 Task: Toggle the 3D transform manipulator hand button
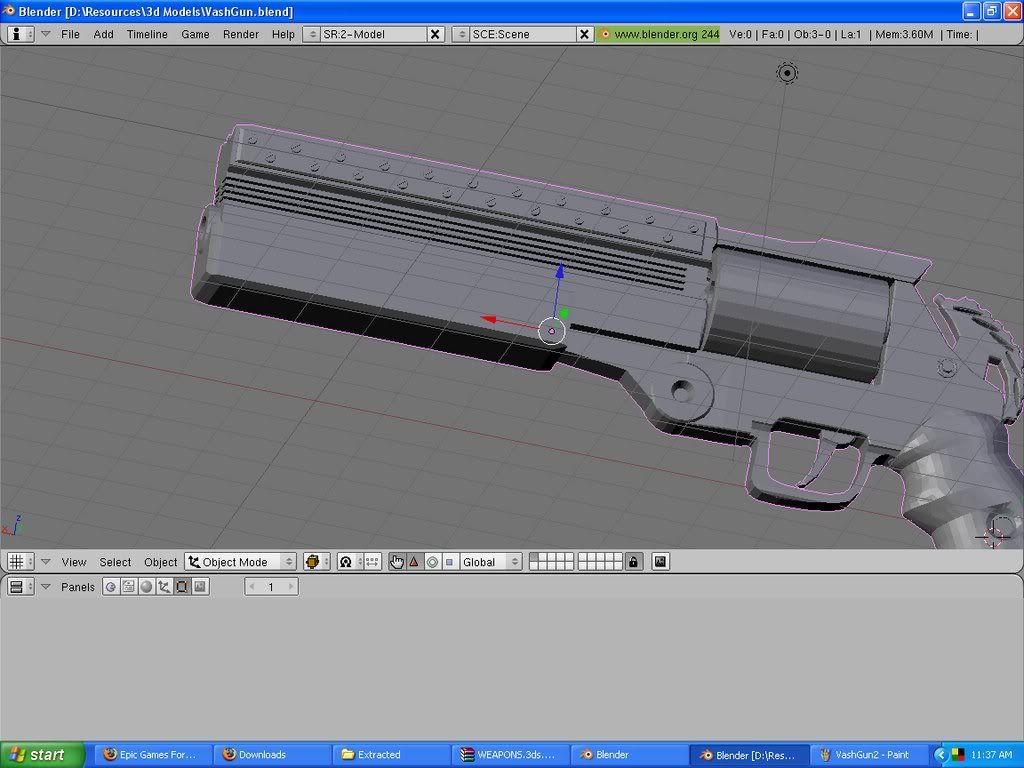(x=396, y=562)
